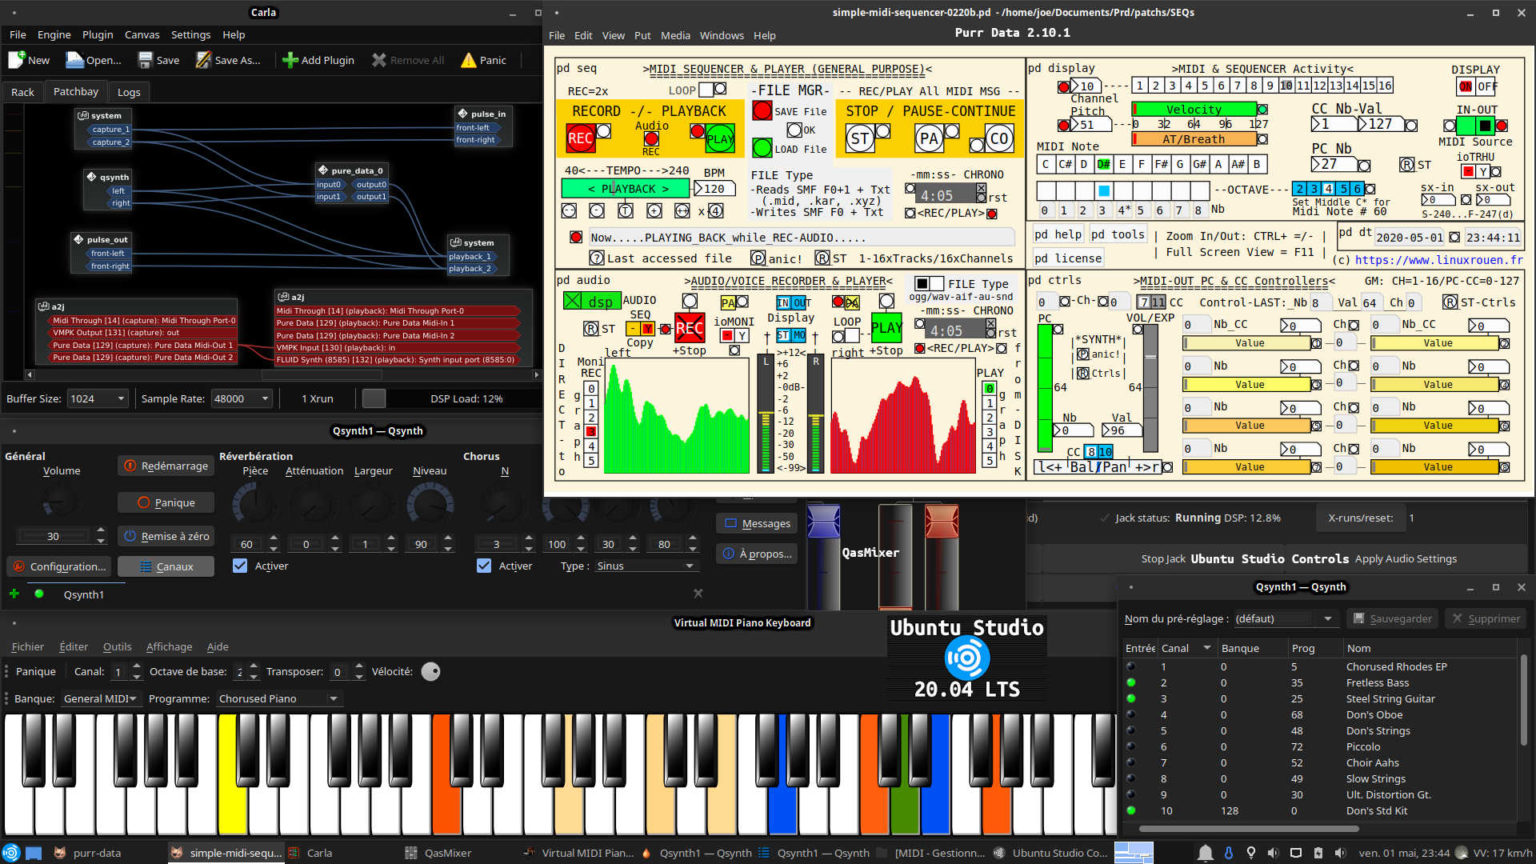The width and height of the screenshot is (1536, 864).
Task: Open Buffer Size dropdown in Carla
Action: [97, 398]
